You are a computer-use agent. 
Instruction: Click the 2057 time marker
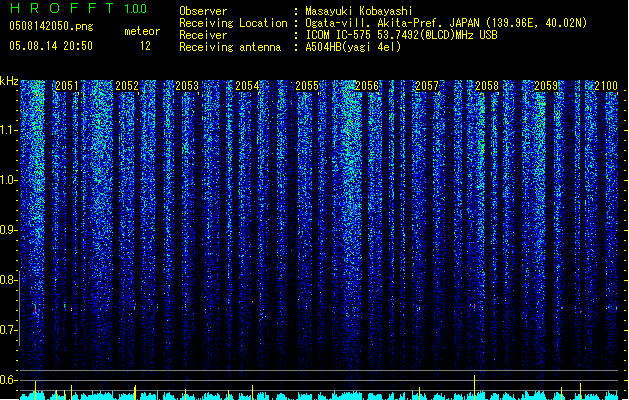coord(427,85)
